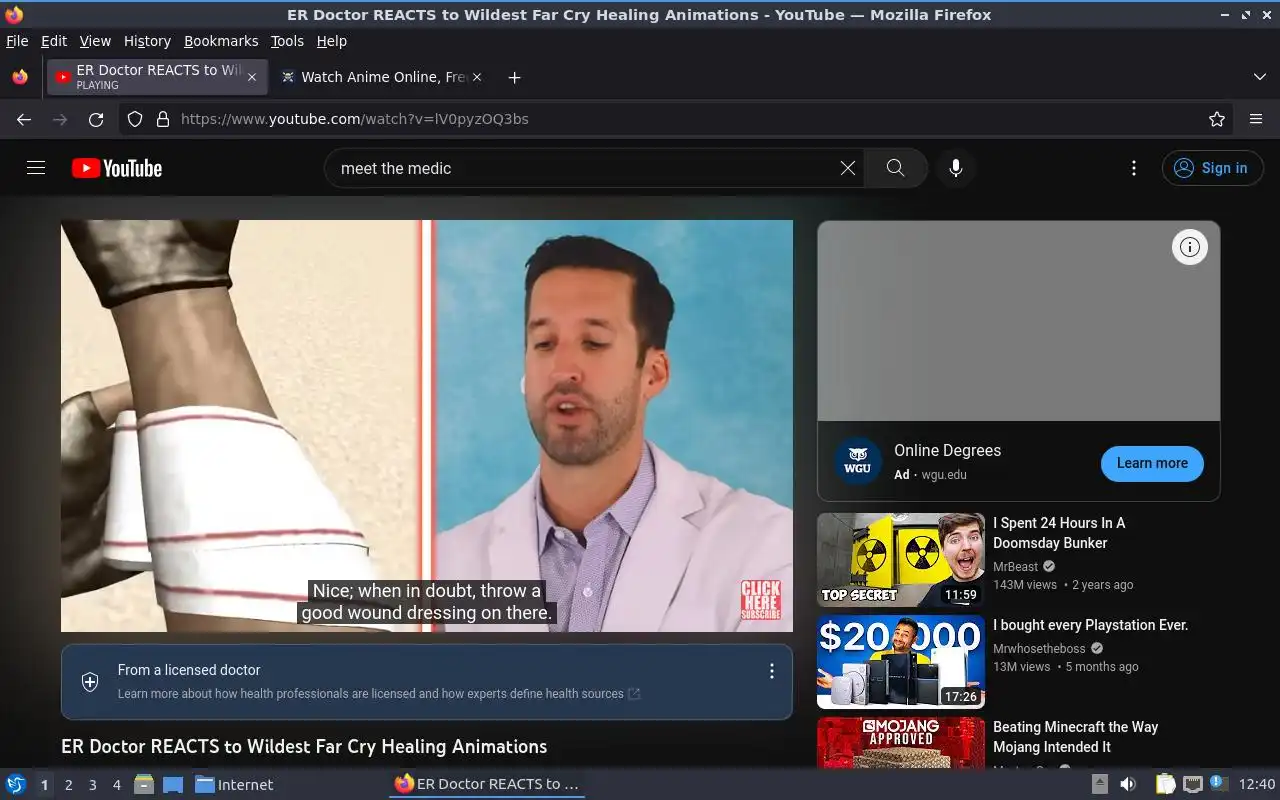This screenshot has height=800, width=1280.
Task: Open the file manager taskbar icon
Action: tap(144, 785)
